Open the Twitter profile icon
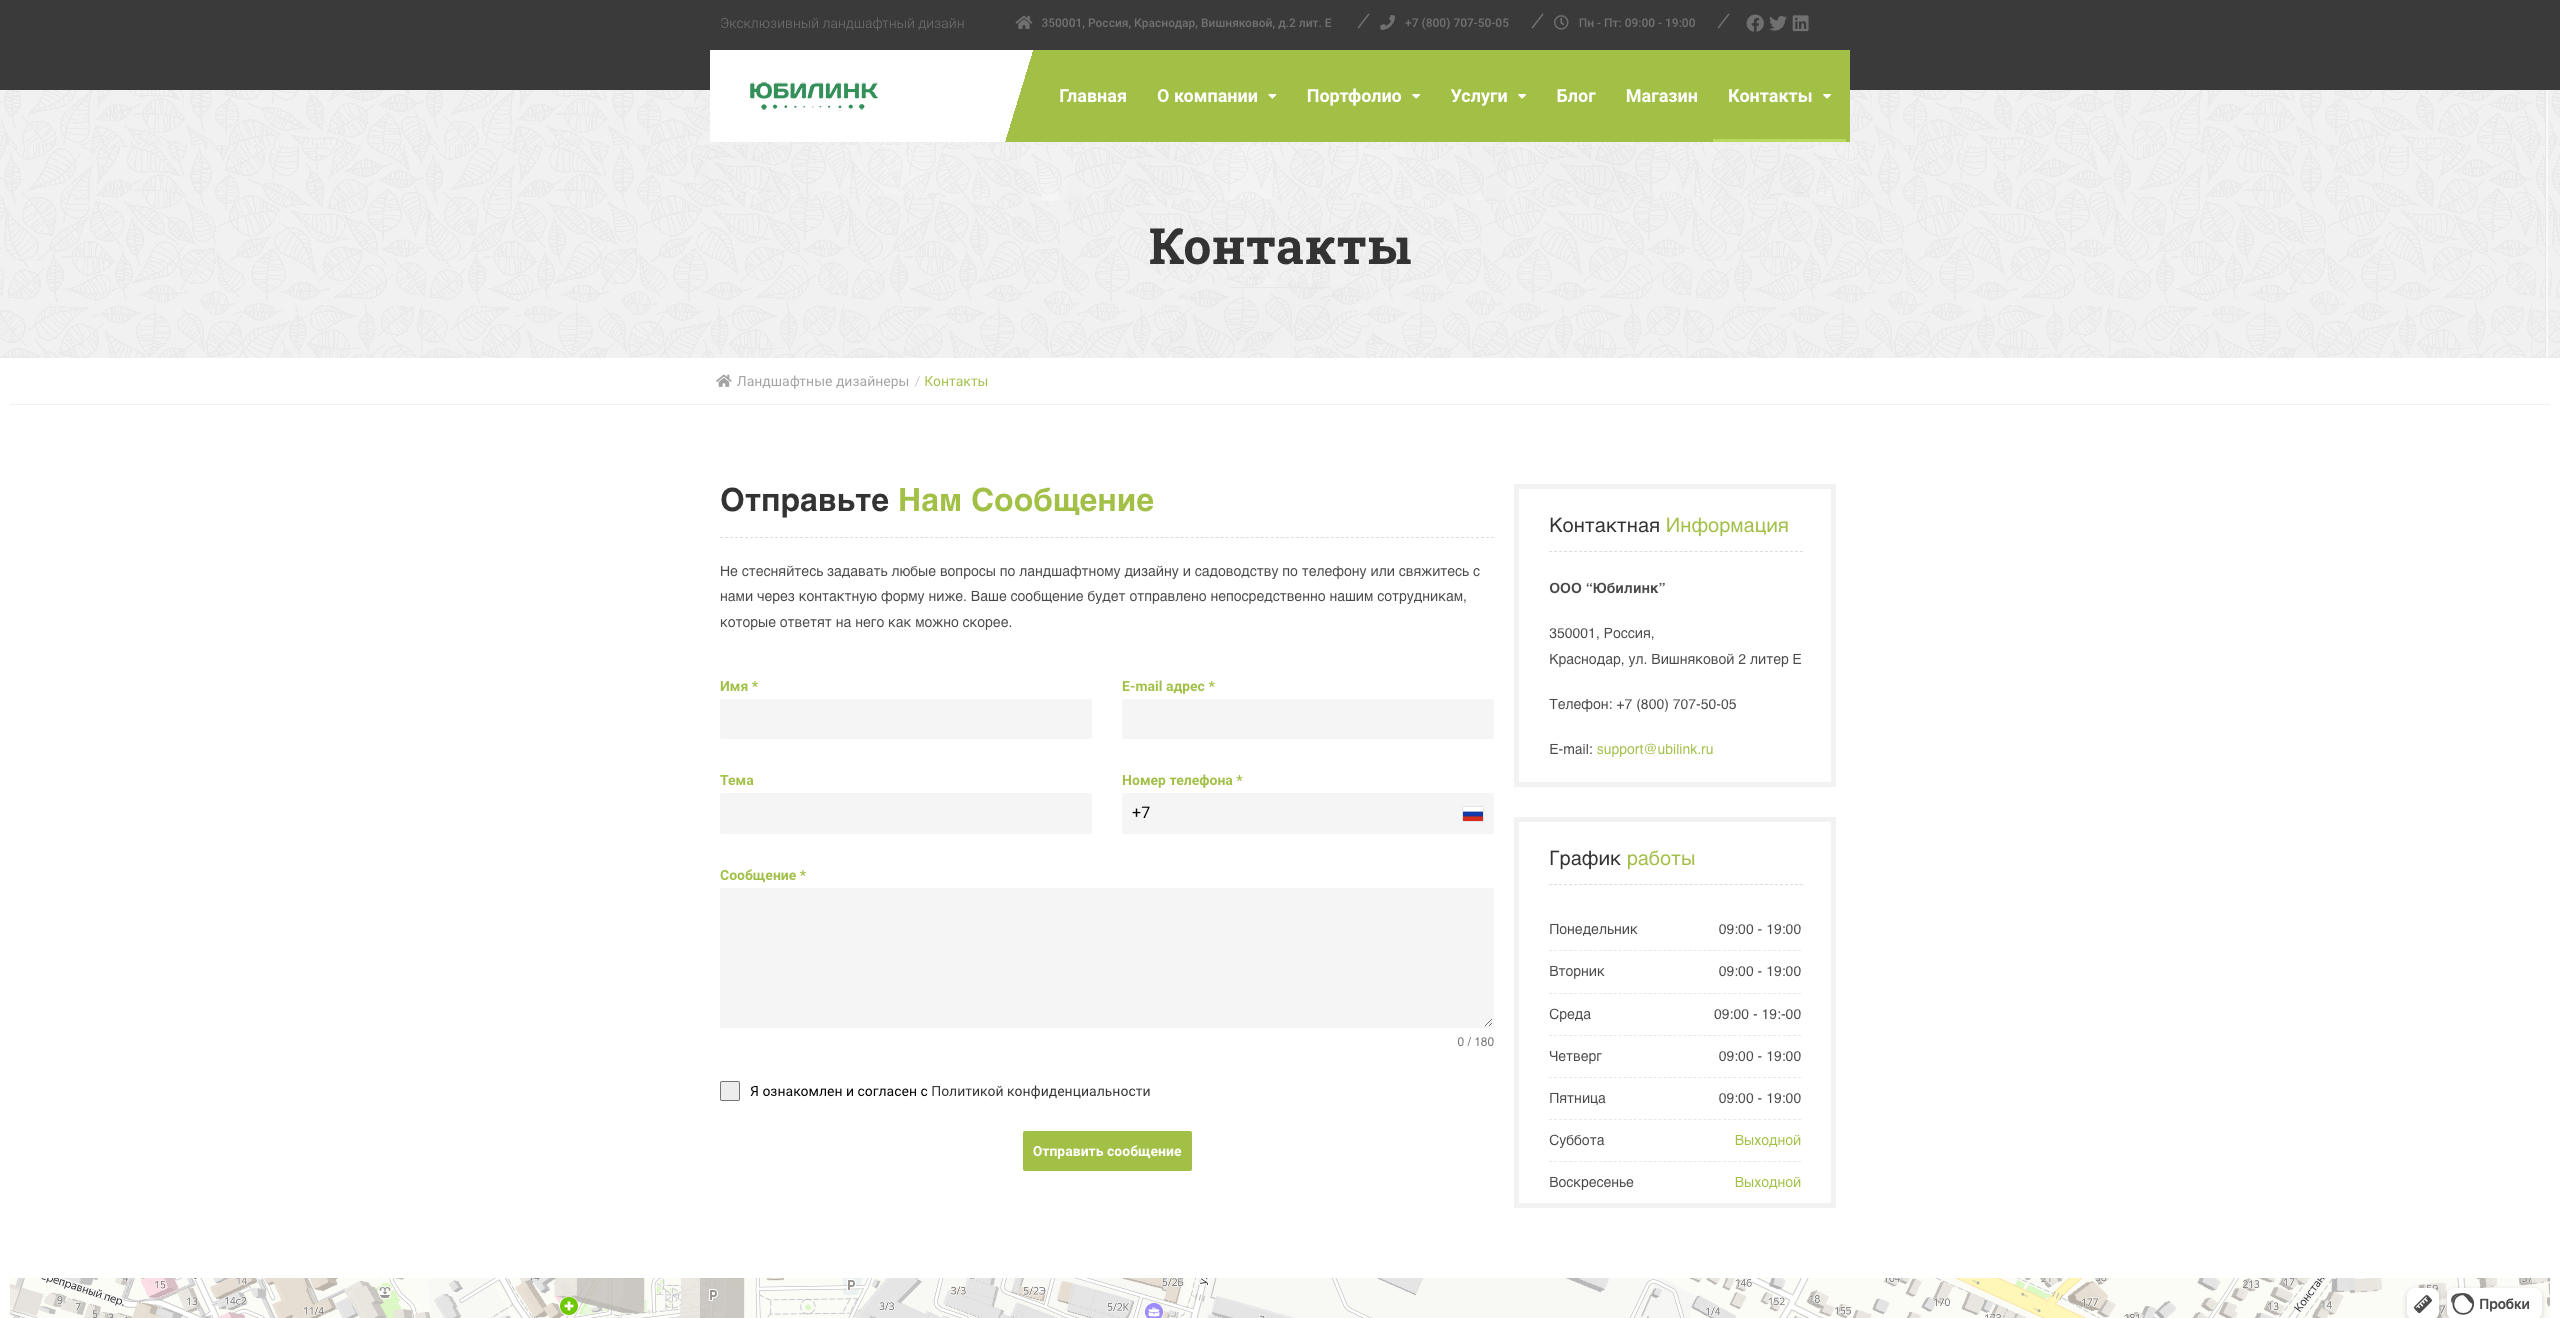2560x1318 pixels. pyautogui.click(x=1777, y=23)
